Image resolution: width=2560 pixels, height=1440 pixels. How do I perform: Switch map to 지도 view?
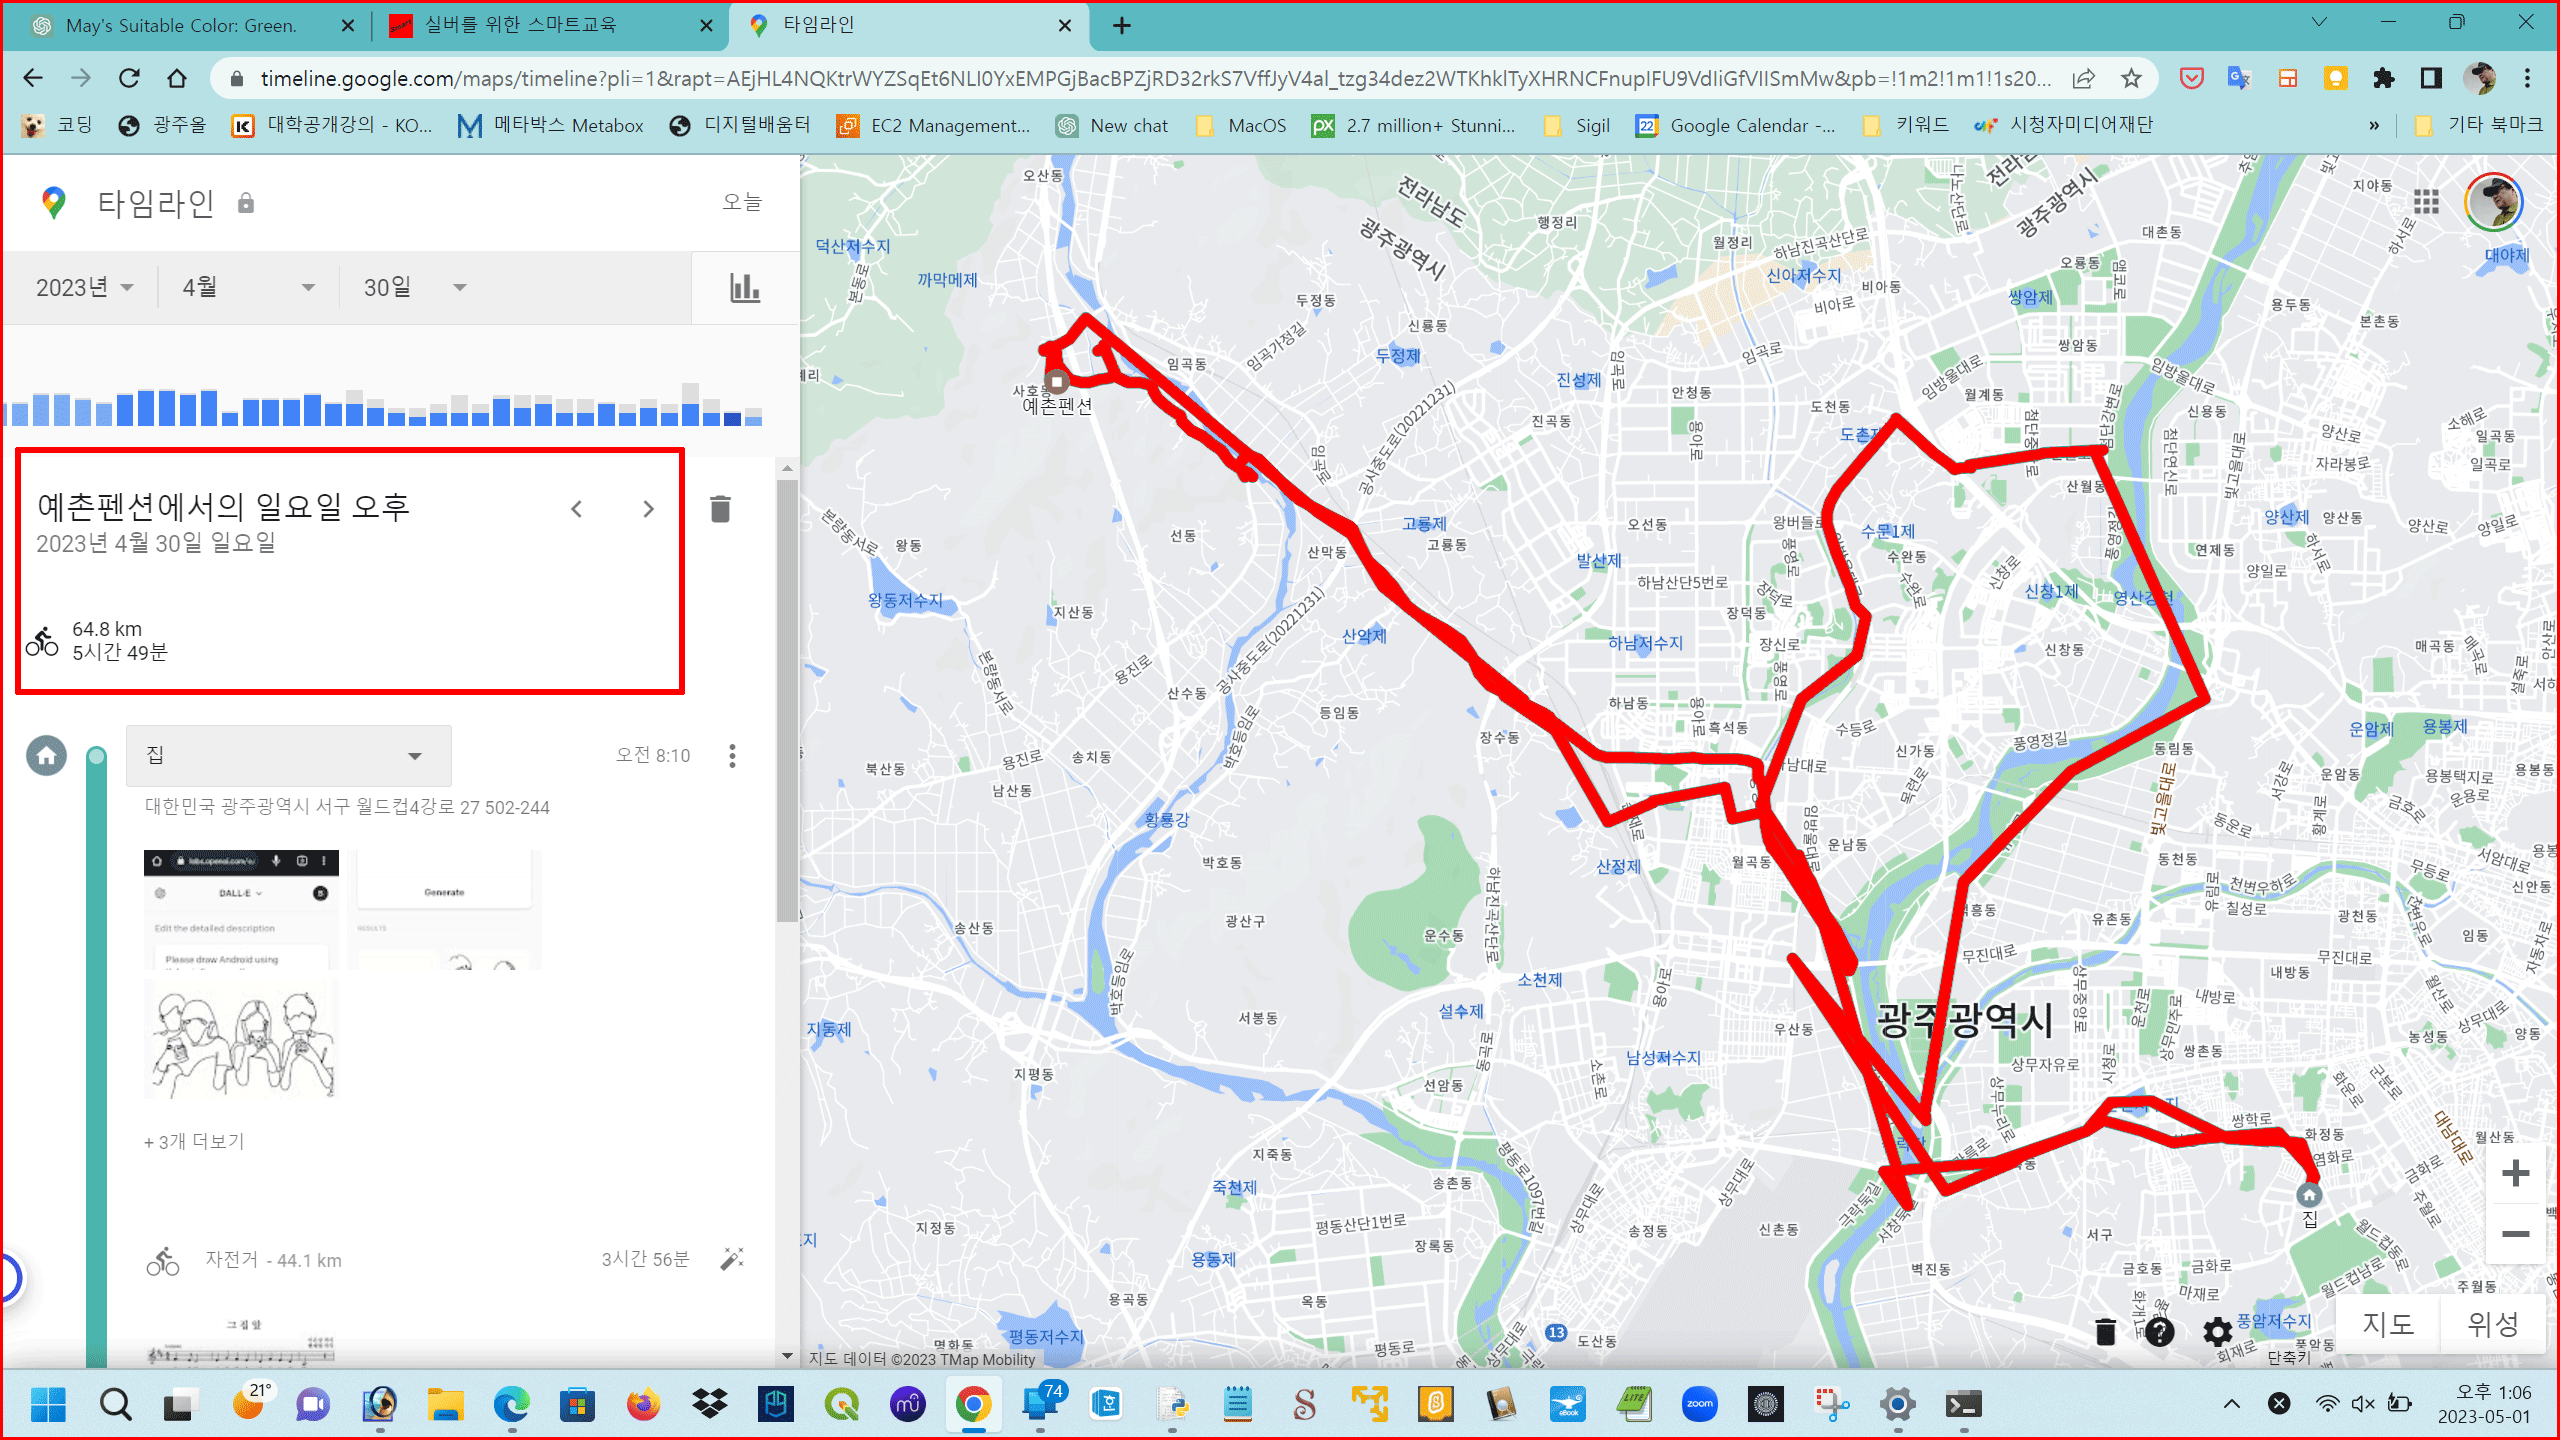tap(2388, 1324)
